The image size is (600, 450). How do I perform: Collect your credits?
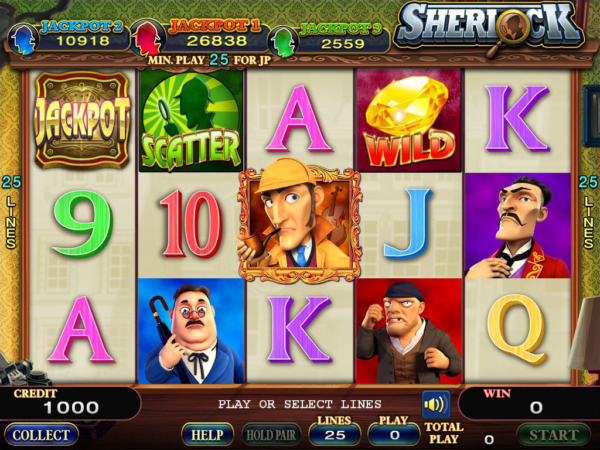[41, 435]
